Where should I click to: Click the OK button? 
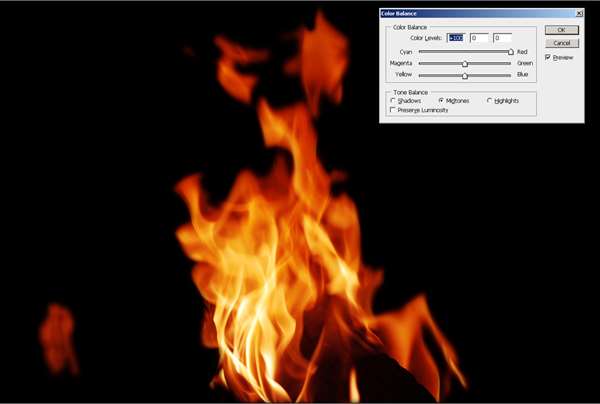pyautogui.click(x=562, y=30)
